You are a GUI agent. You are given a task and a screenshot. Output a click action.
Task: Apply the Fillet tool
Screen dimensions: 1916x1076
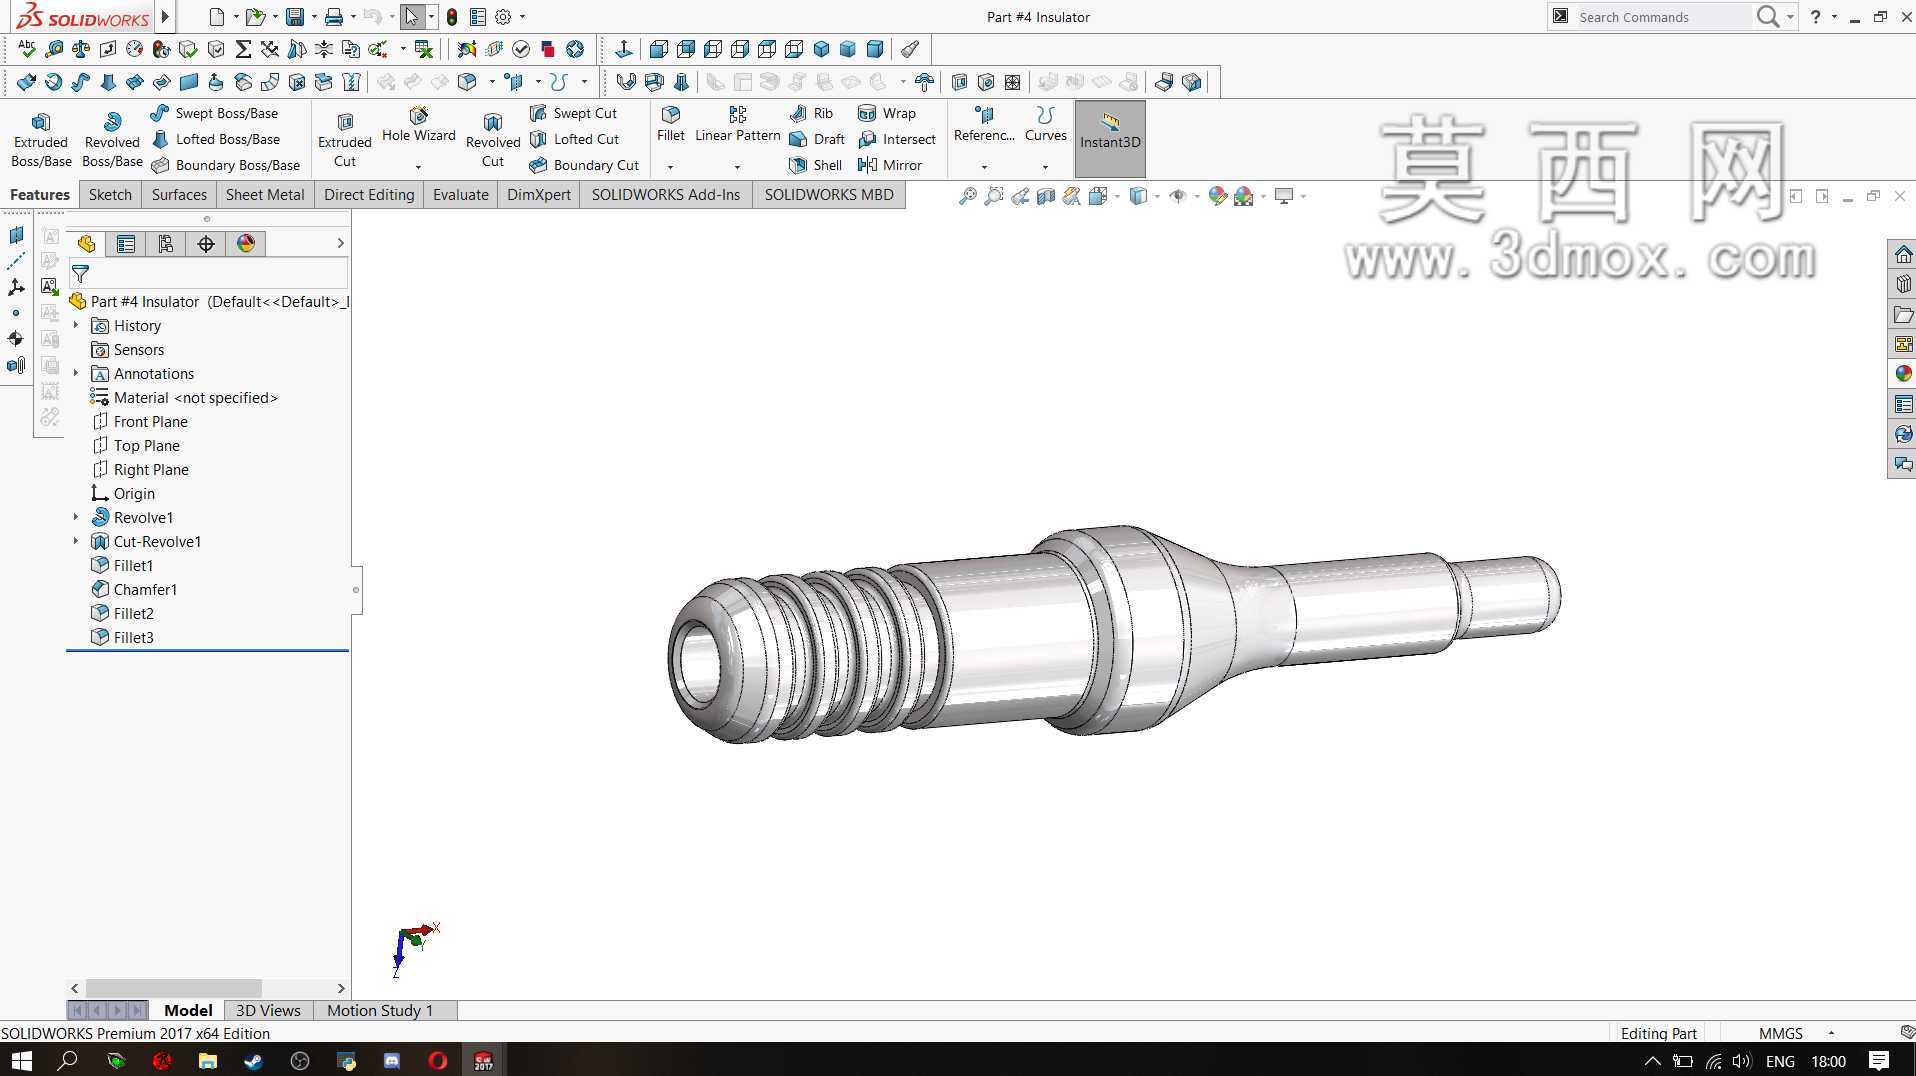(671, 125)
